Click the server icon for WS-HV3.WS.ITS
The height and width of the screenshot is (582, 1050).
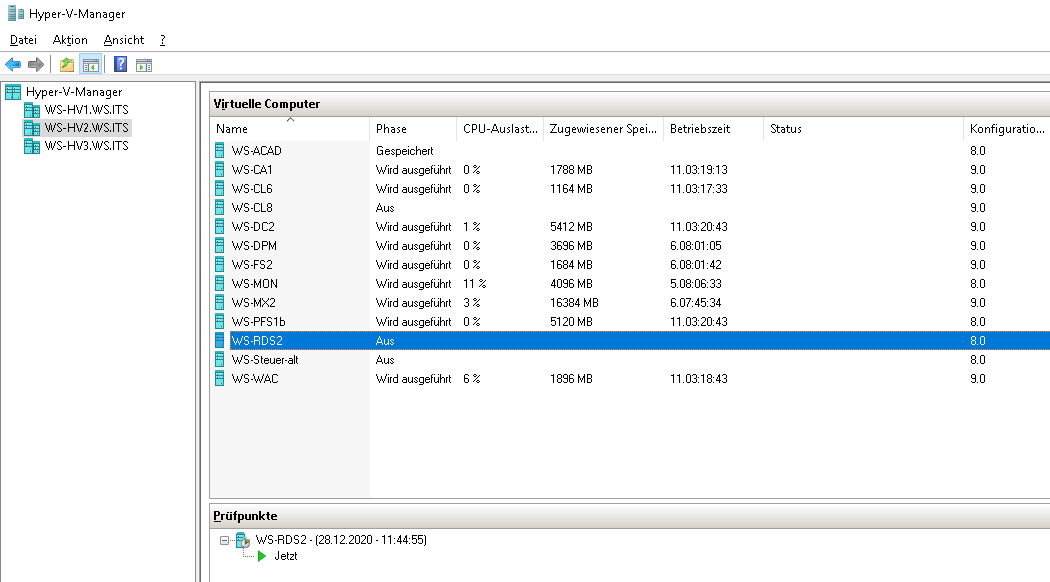point(31,146)
